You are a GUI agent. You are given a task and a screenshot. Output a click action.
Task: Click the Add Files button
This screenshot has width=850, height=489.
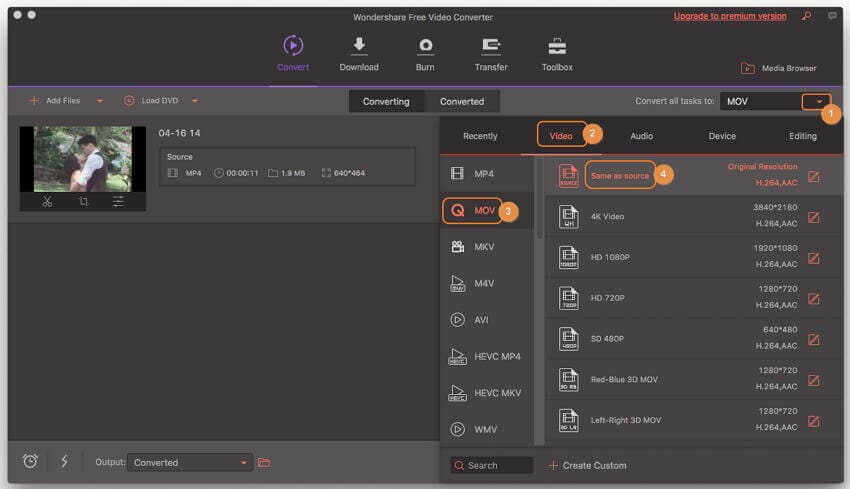coord(54,101)
